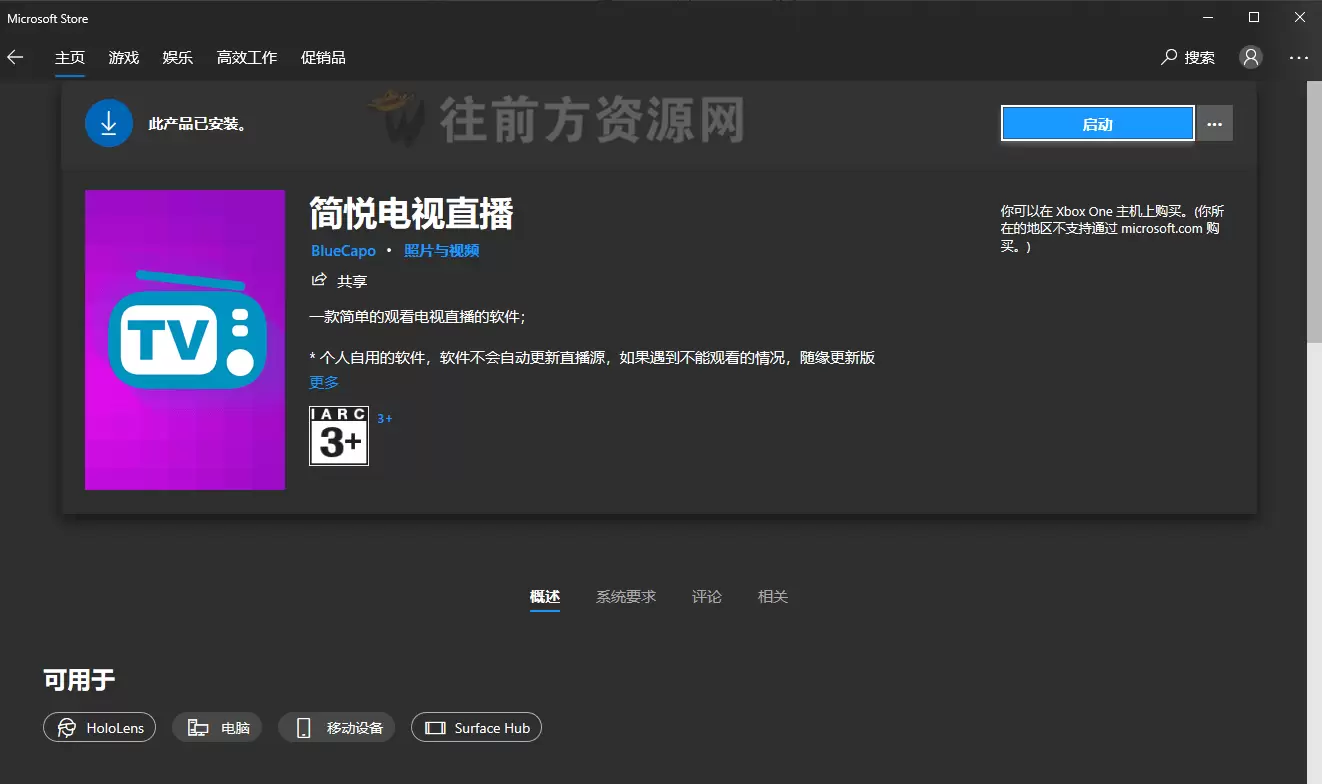Click the 移动设备 phone icon
The image size is (1322, 784).
[304, 728]
